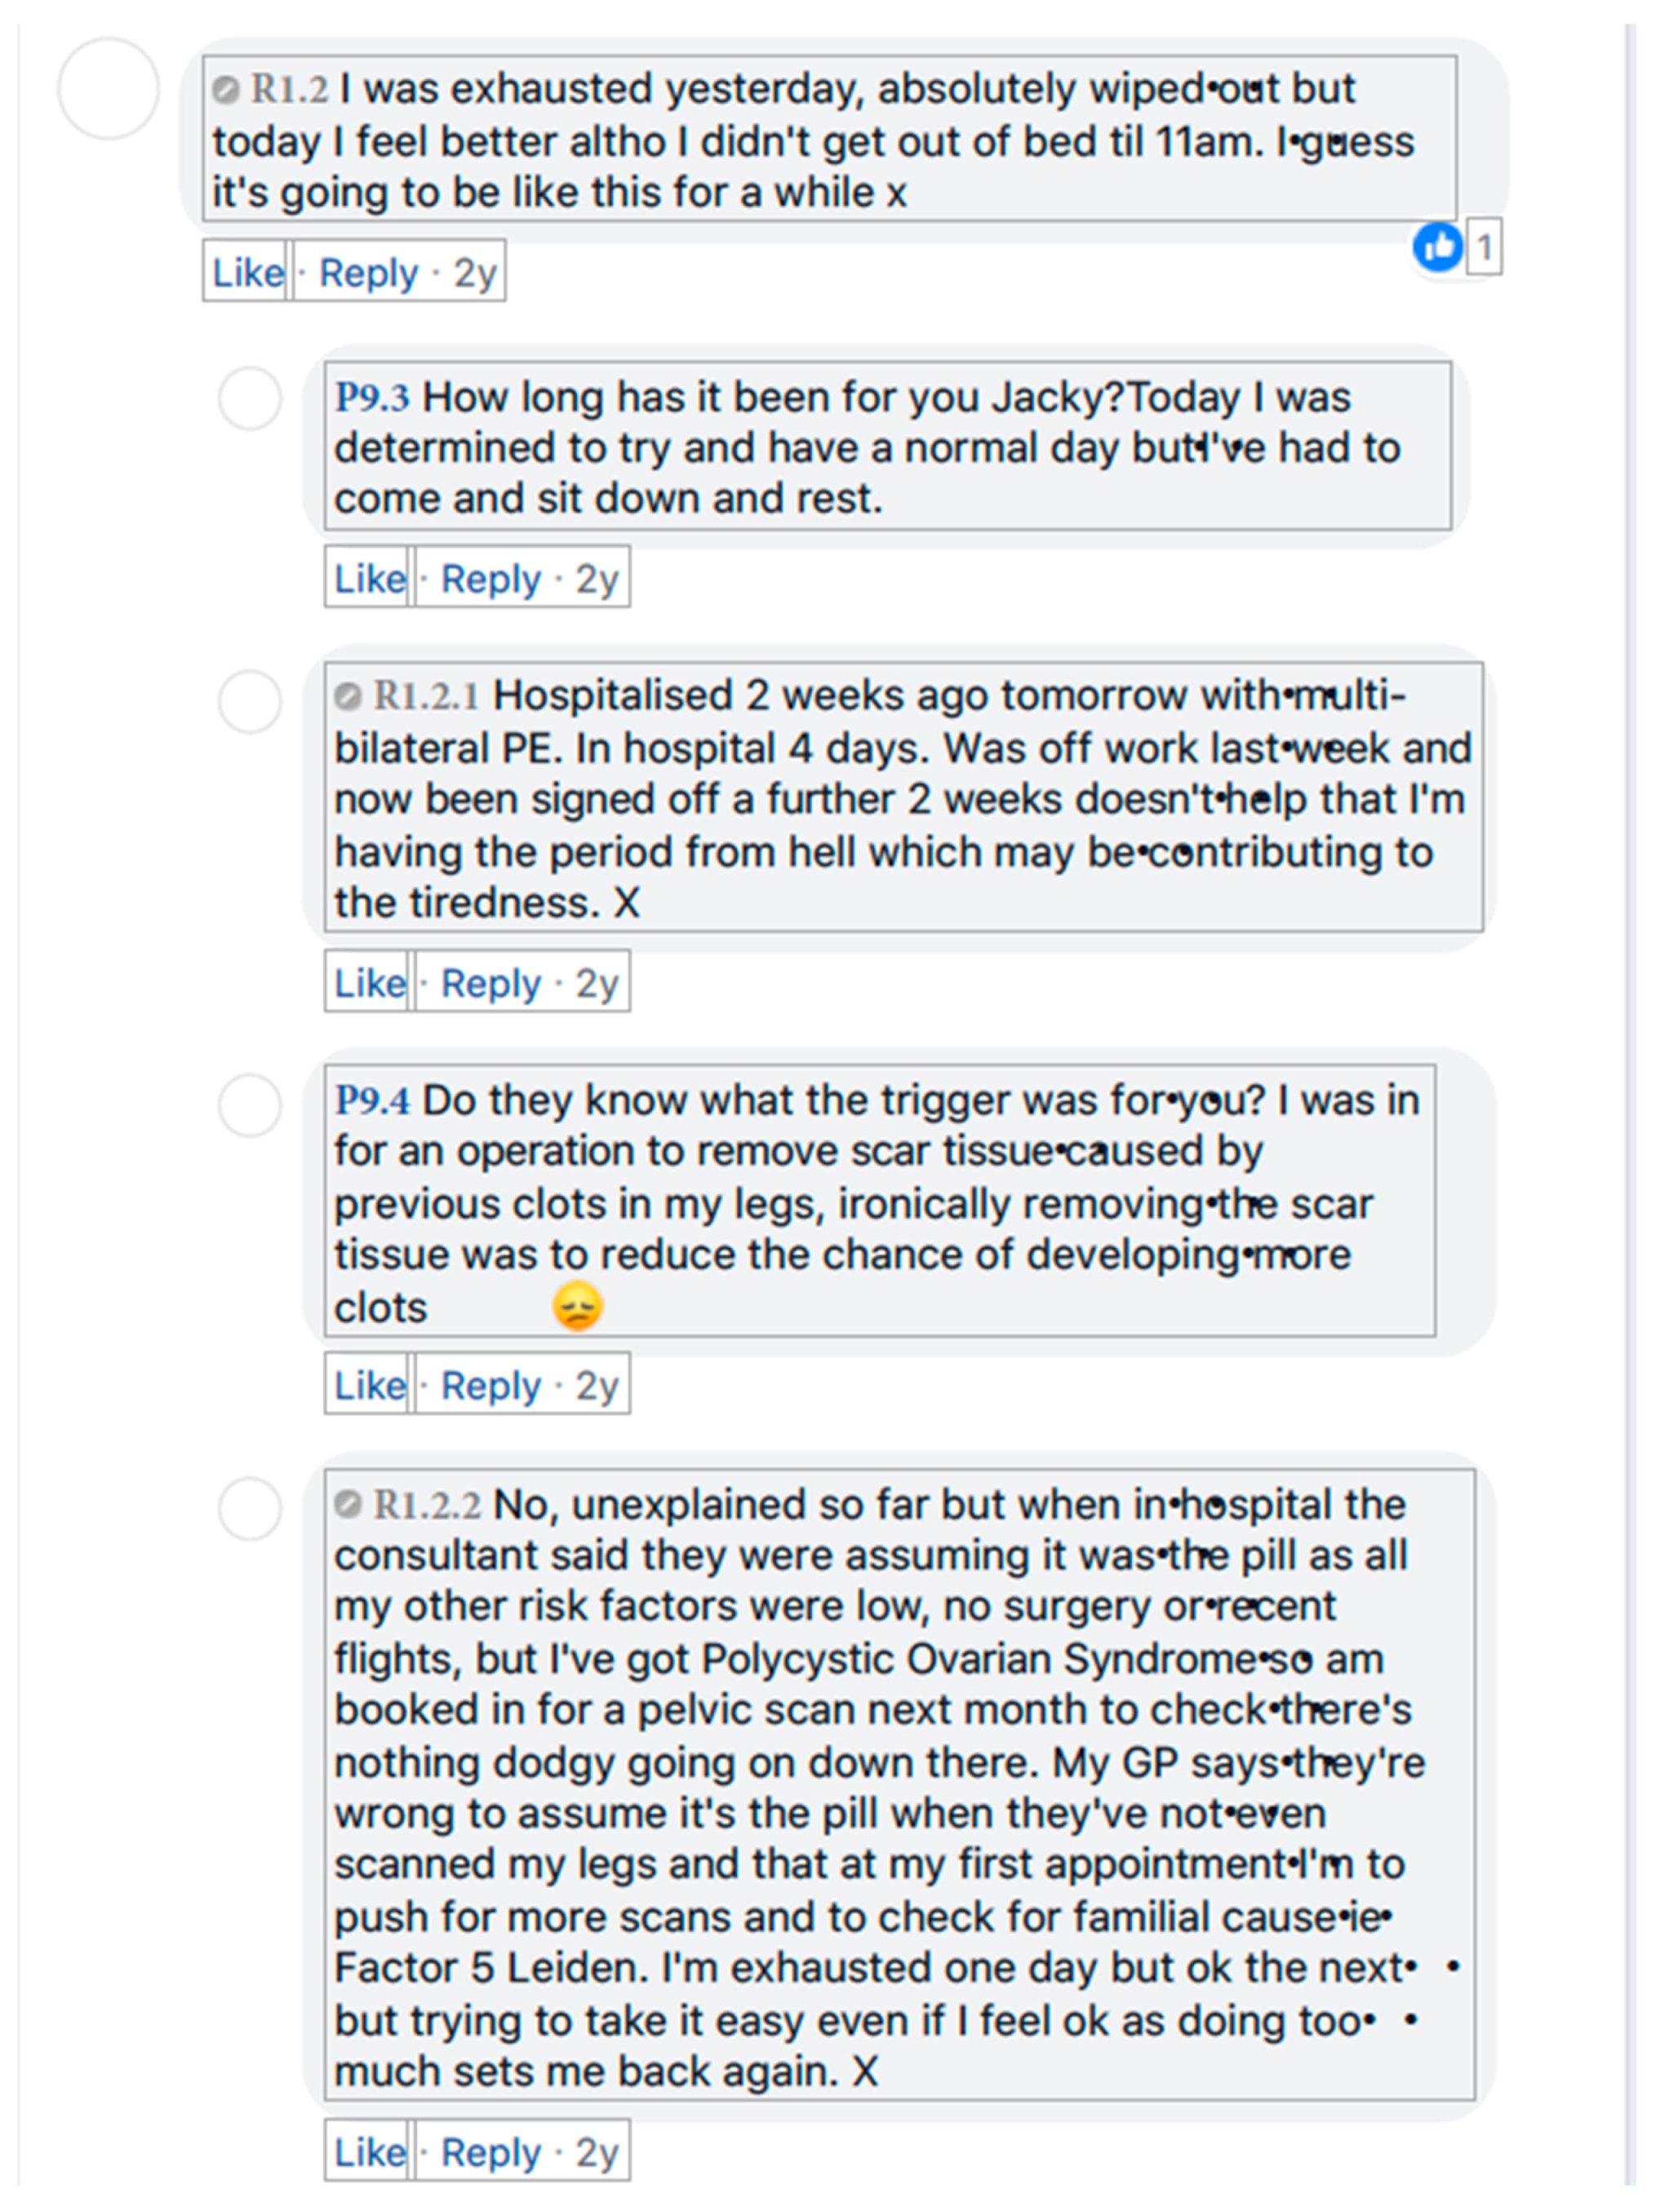Click the avatar next to comment R1.2.1
The height and width of the screenshot is (2212, 1660).
point(250,701)
